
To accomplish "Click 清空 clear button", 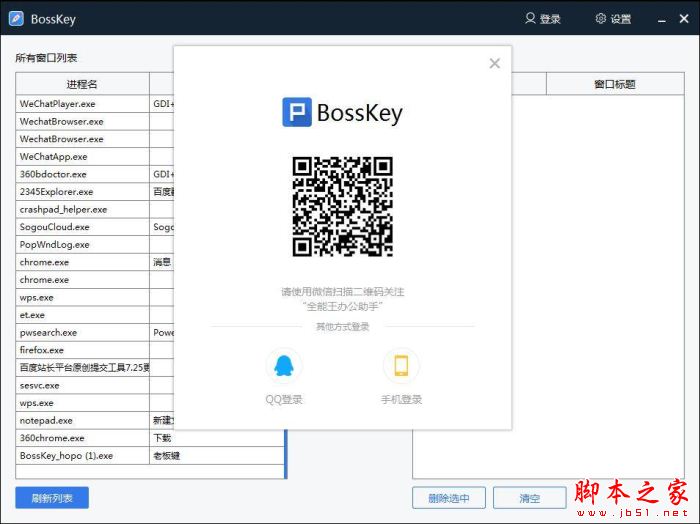I will (x=529, y=498).
